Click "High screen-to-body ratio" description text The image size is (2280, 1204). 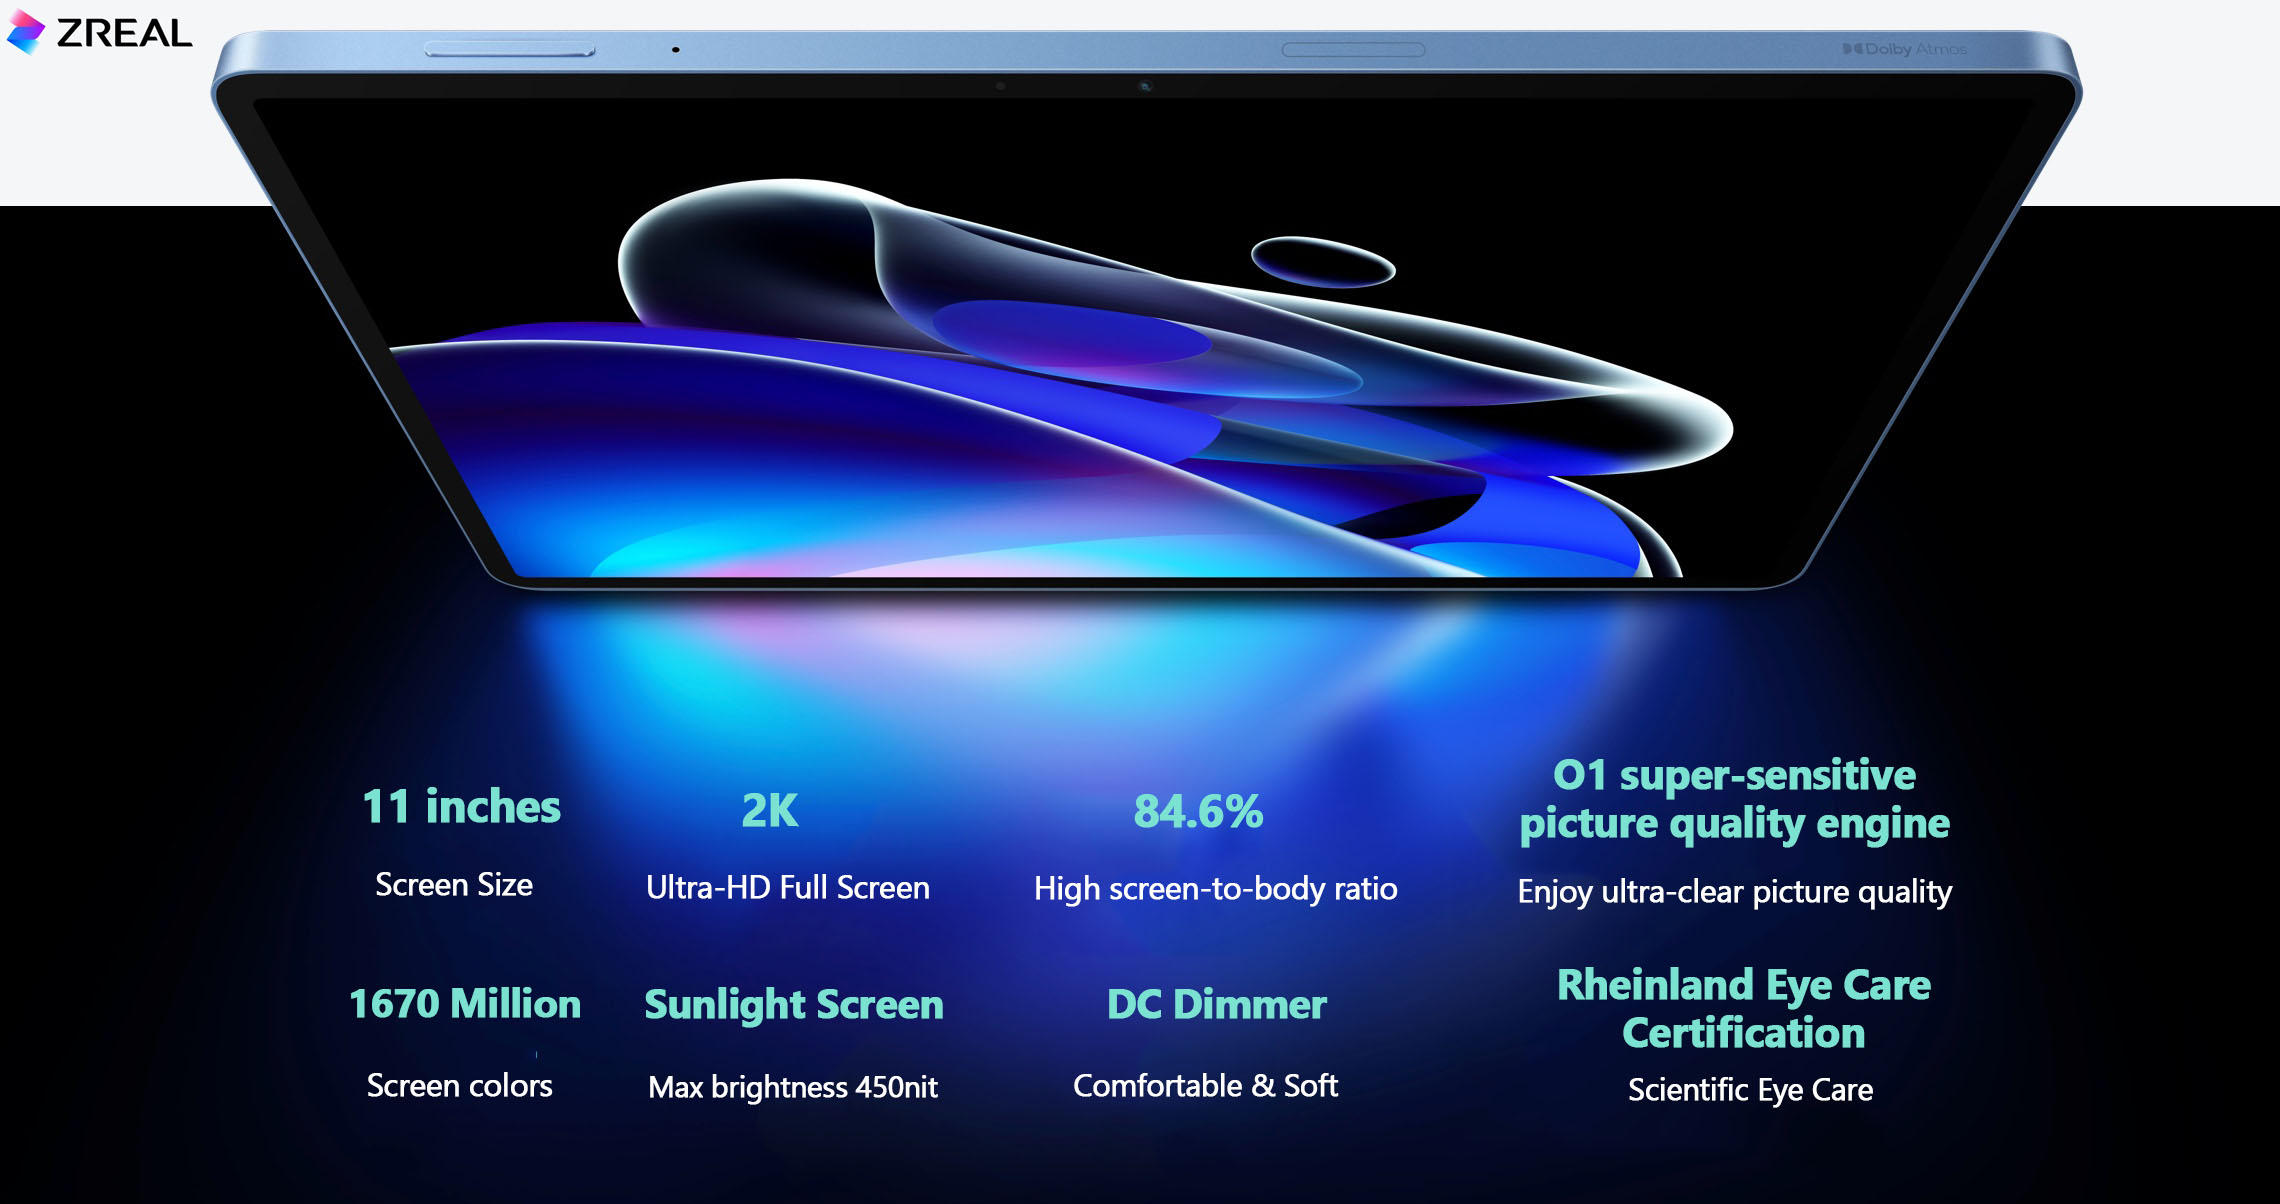pos(1215,889)
